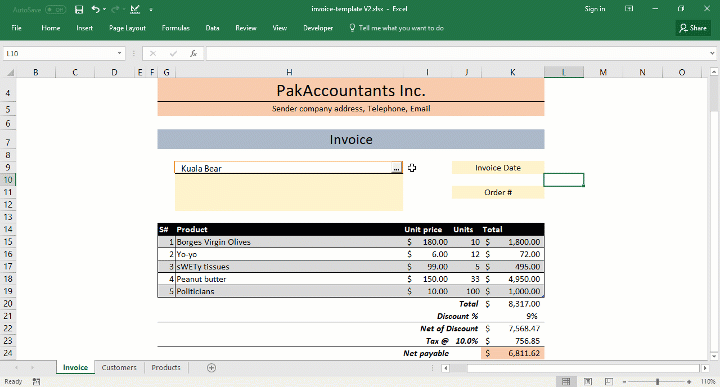Click Sign in link
The image size is (720, 387).
pos(595,9)
